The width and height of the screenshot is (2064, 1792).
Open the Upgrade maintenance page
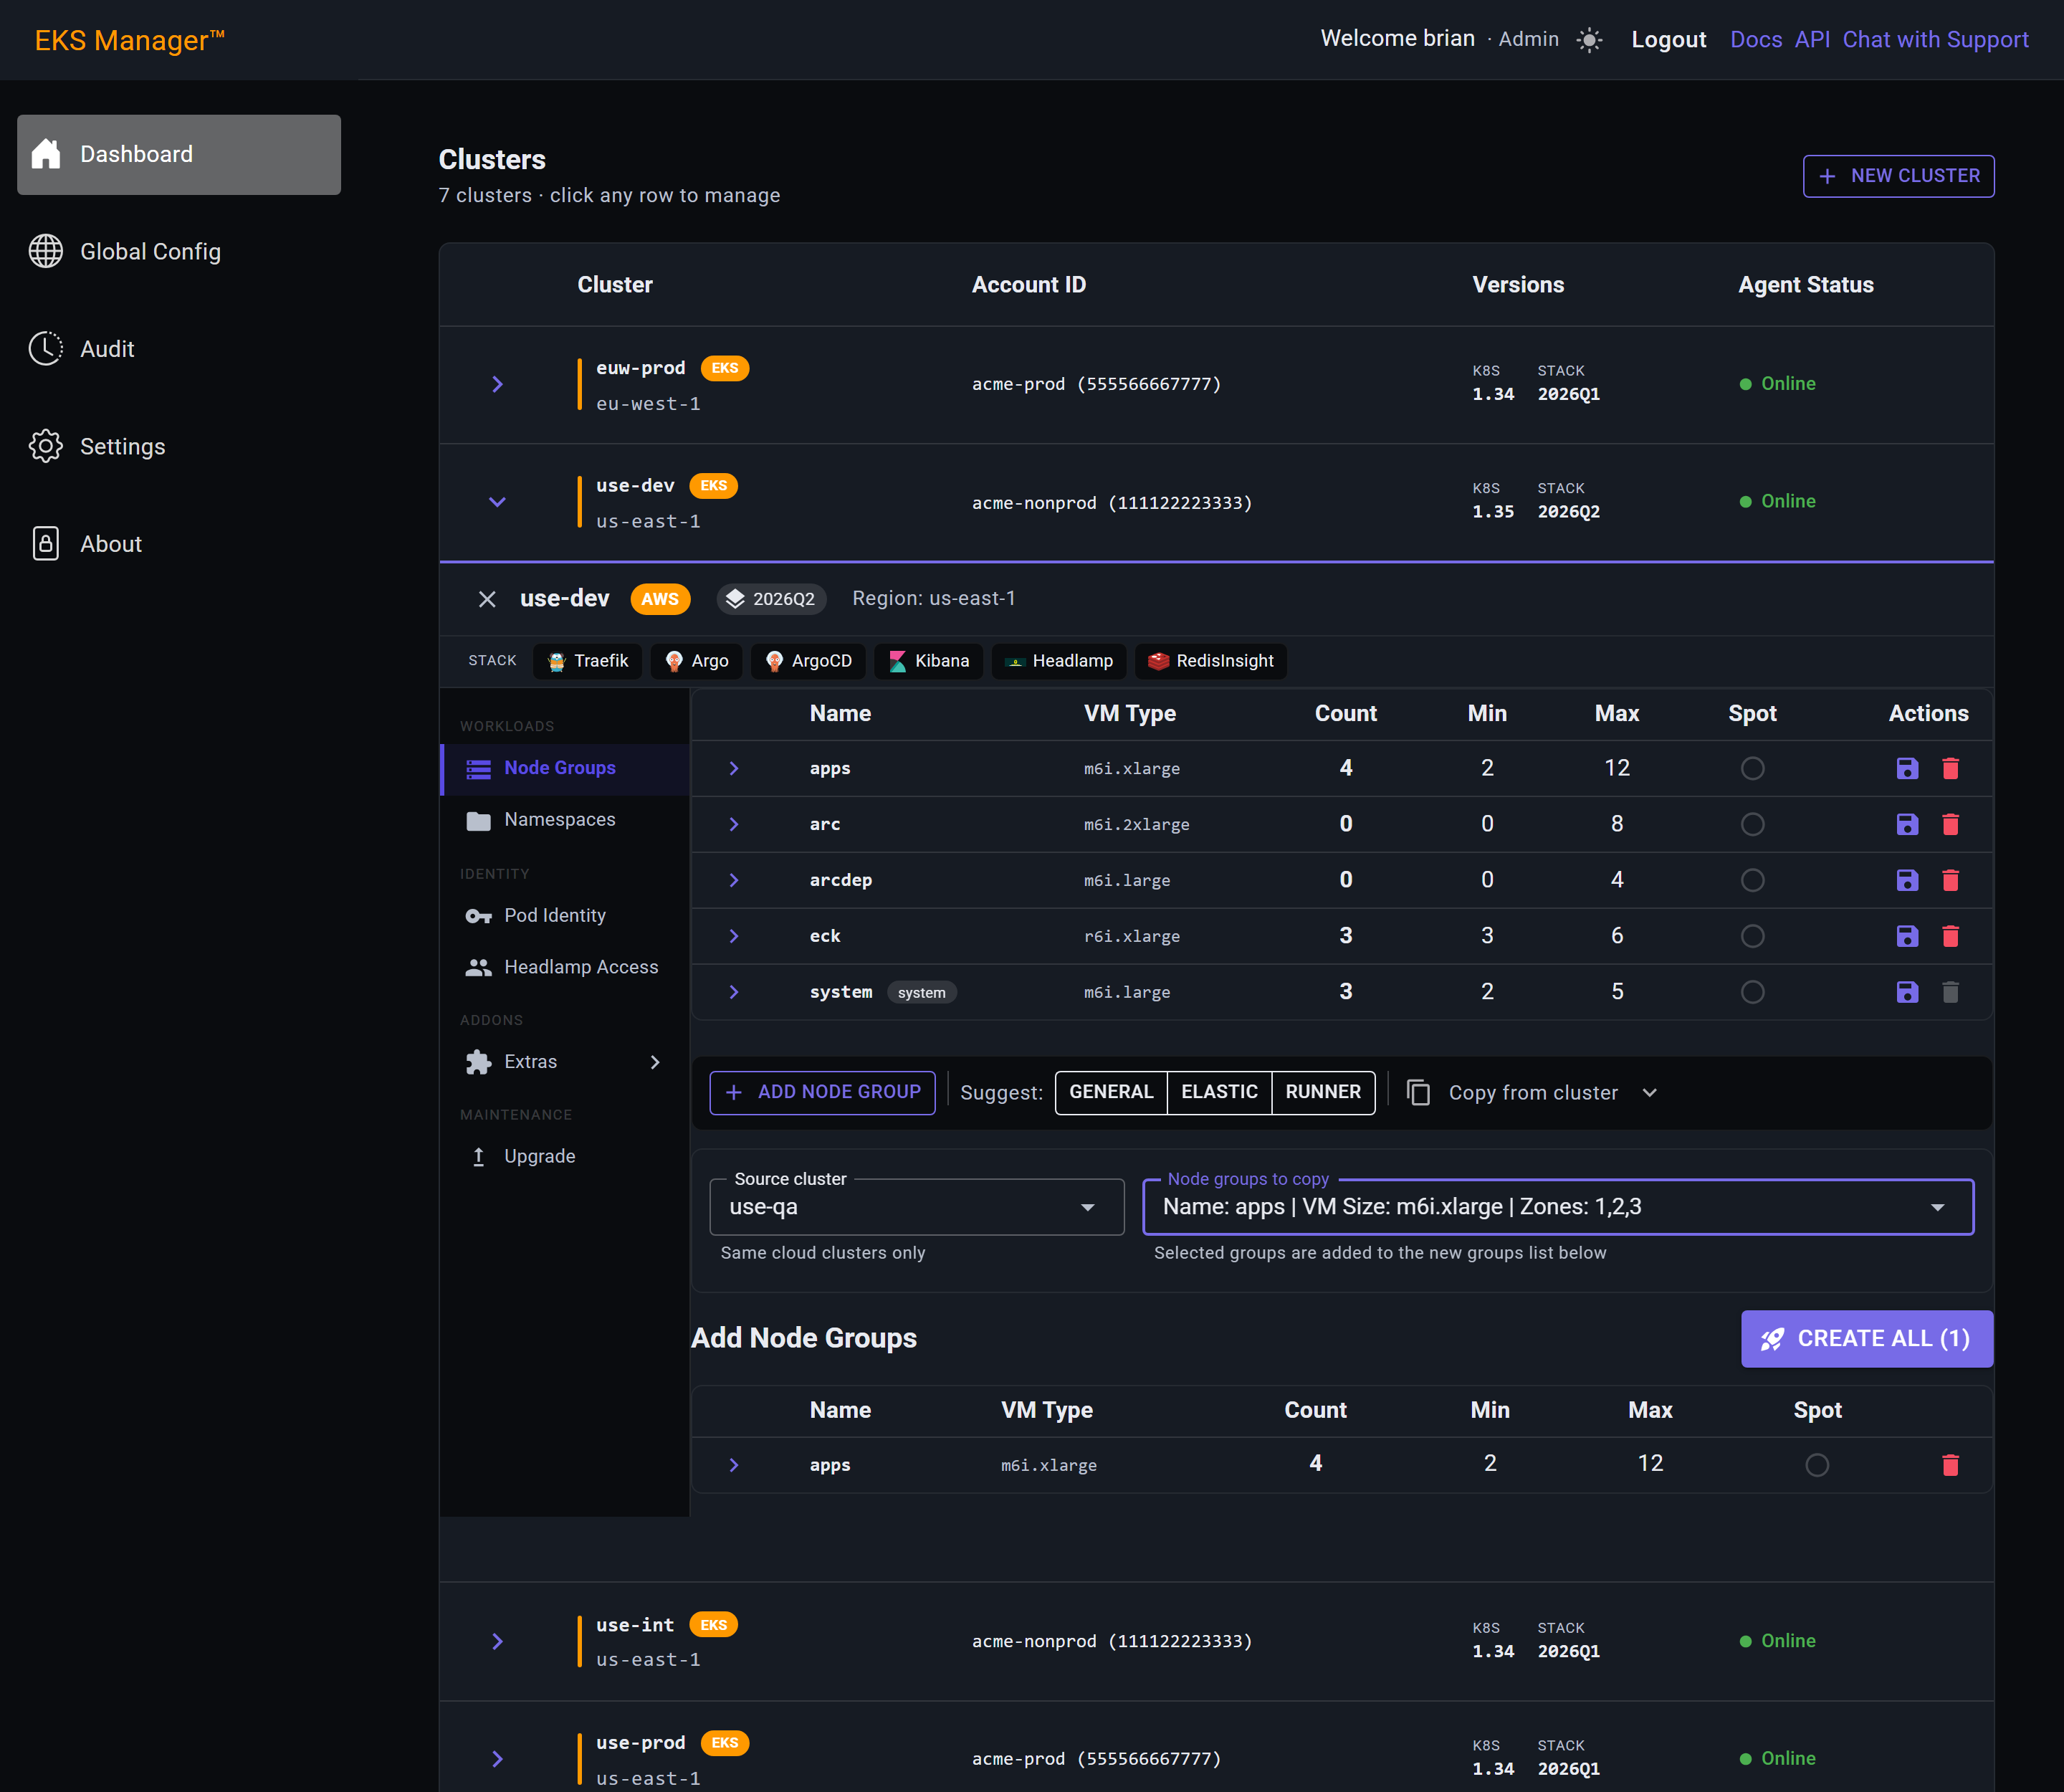[x=565, y=1156]
